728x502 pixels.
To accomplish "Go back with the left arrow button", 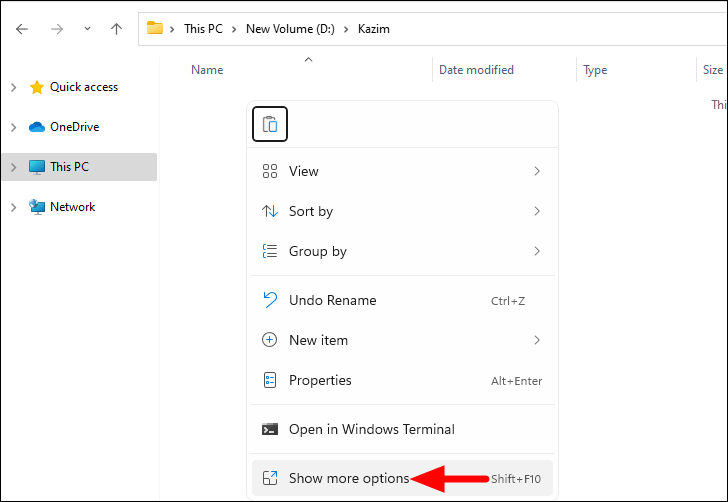I will 22,29.
